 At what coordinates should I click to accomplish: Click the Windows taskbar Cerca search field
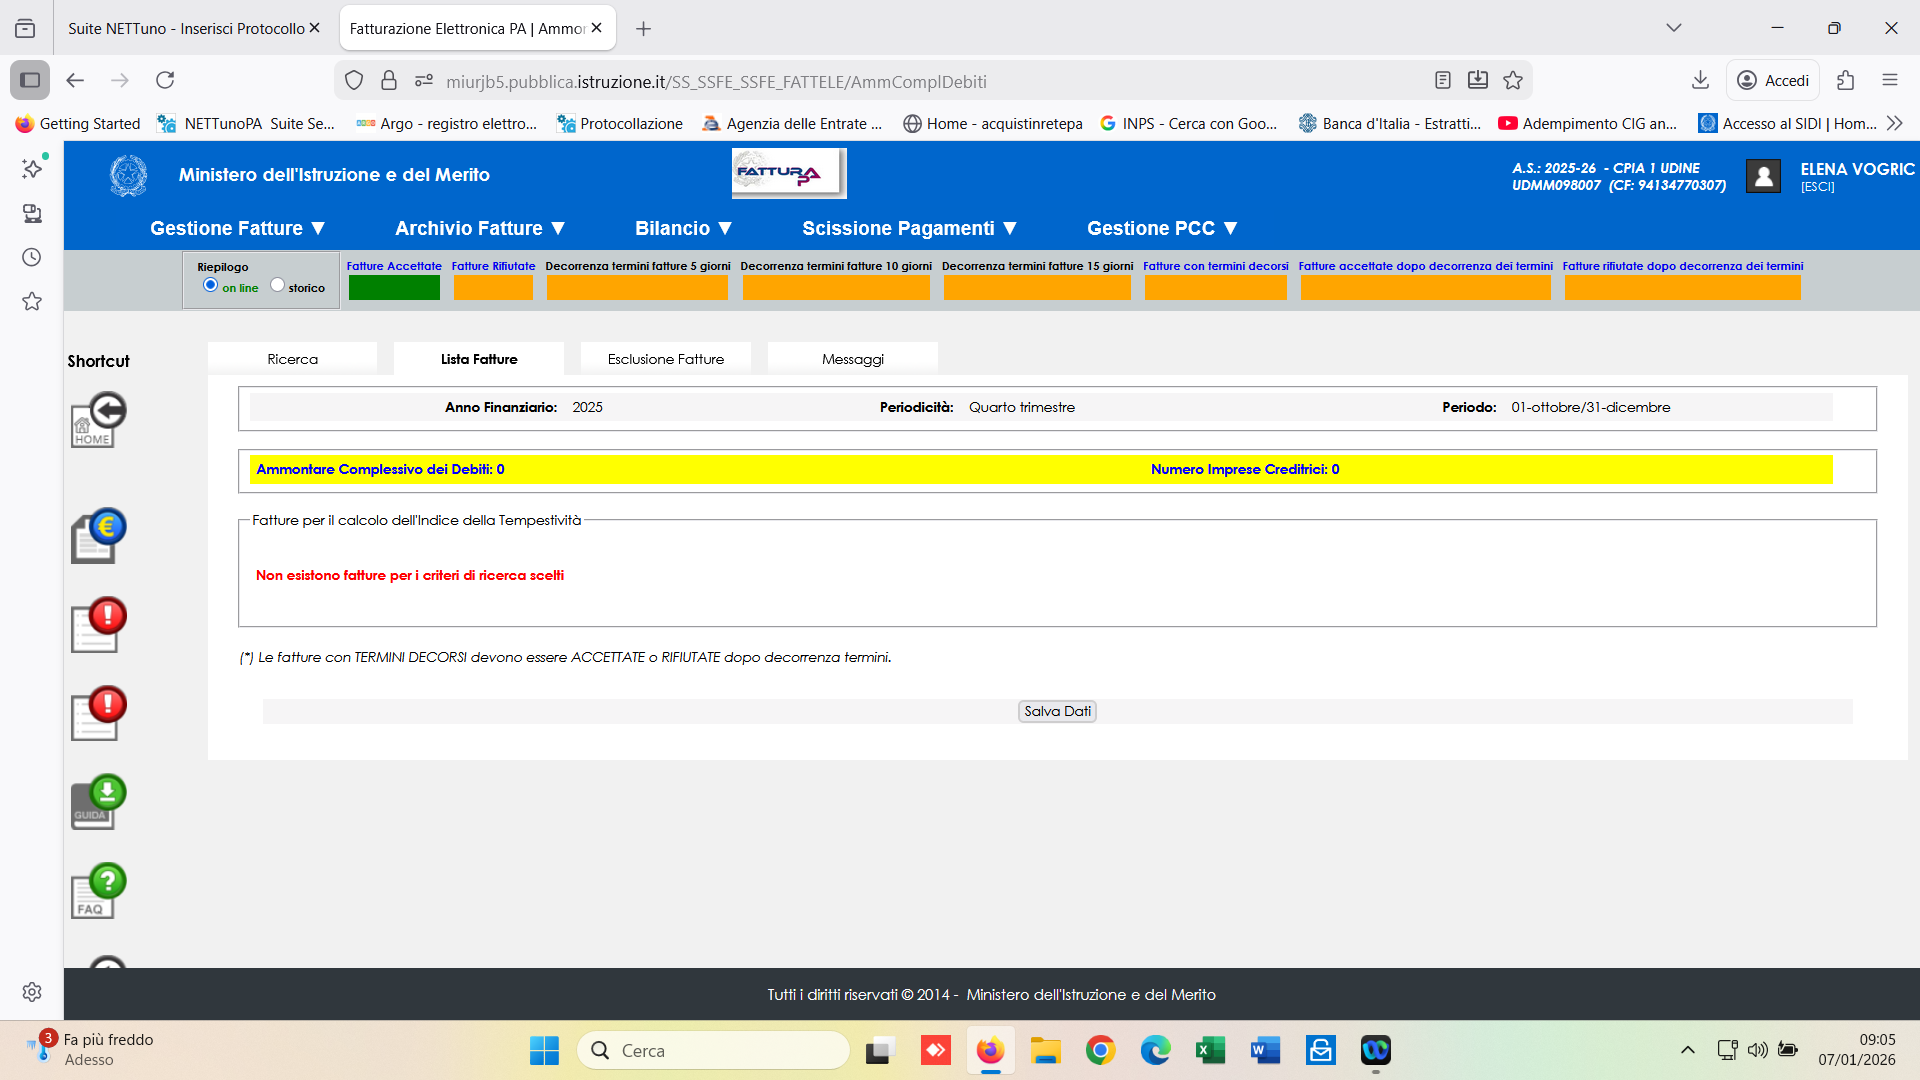coord(712,1050)
